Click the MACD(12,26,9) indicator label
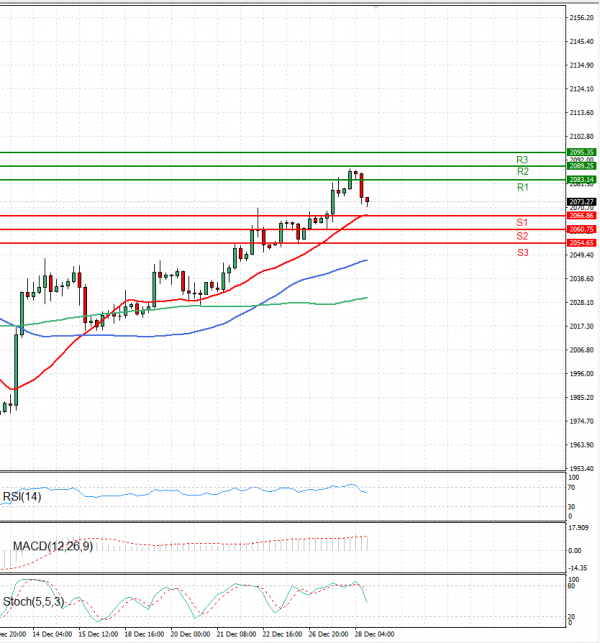 tap(53, 546)
